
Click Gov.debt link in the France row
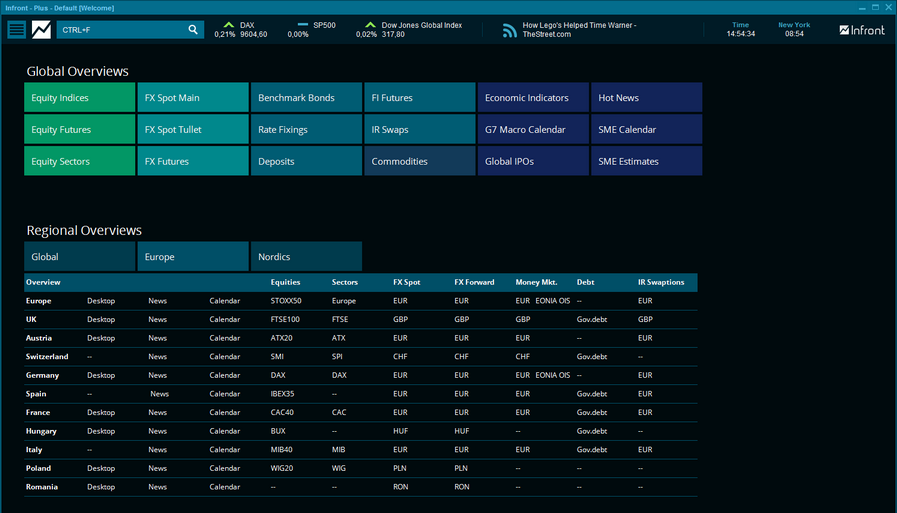[x=592, y=413]
